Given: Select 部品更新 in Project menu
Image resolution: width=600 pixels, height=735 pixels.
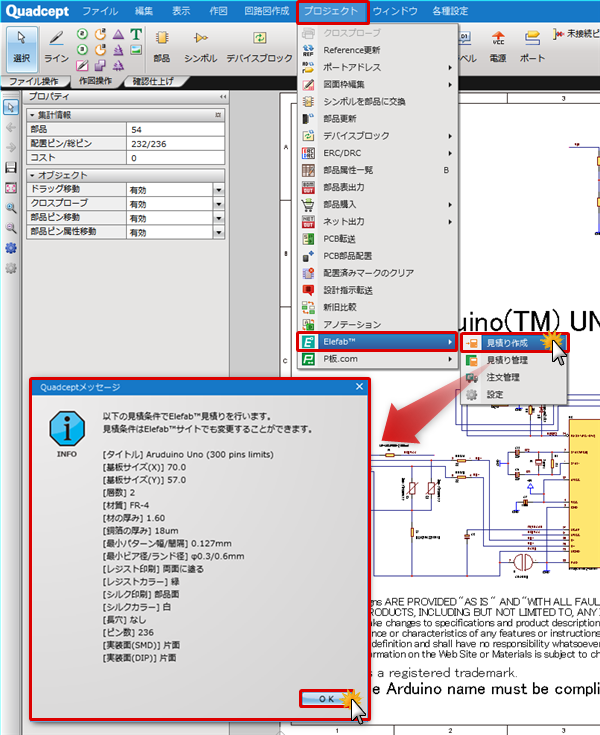Looking at the screenshot, I should (x=378, y=119).
